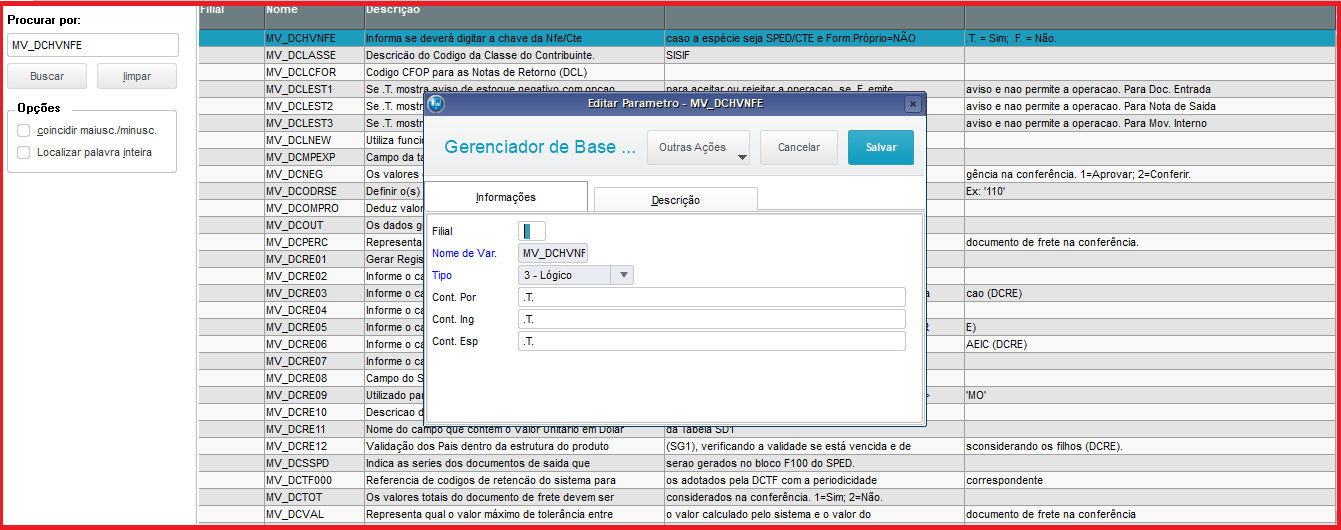1341x530 pixels.
Task: Click the Cancelar button
Action: click(x=799, y=147)
